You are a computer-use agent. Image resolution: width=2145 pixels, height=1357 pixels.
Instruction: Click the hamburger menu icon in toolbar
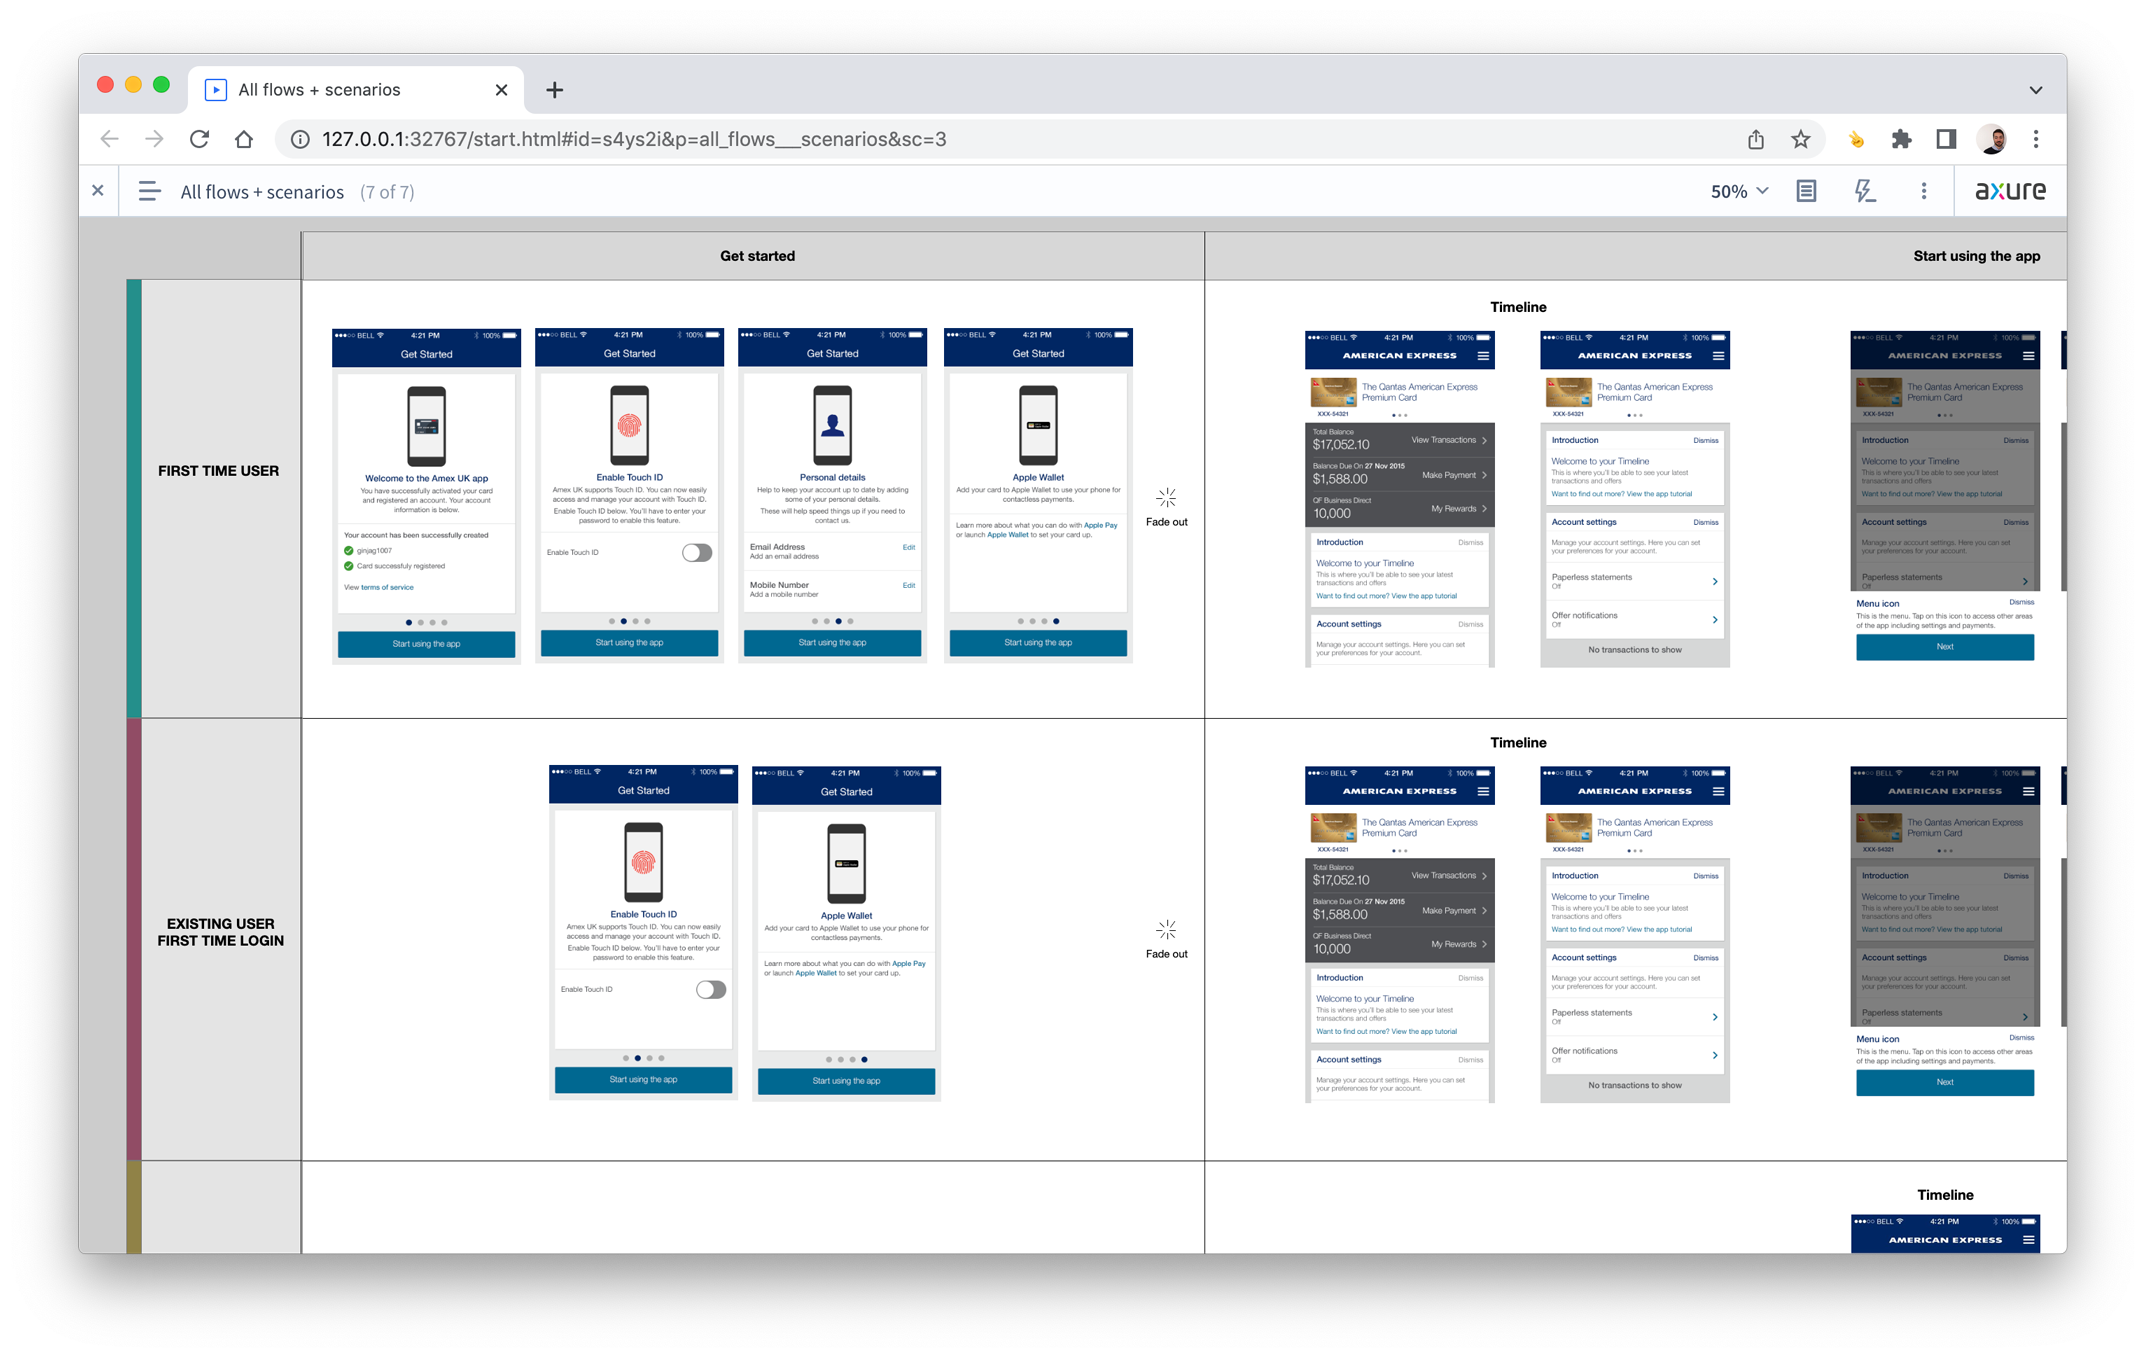[x=147, y=191]
